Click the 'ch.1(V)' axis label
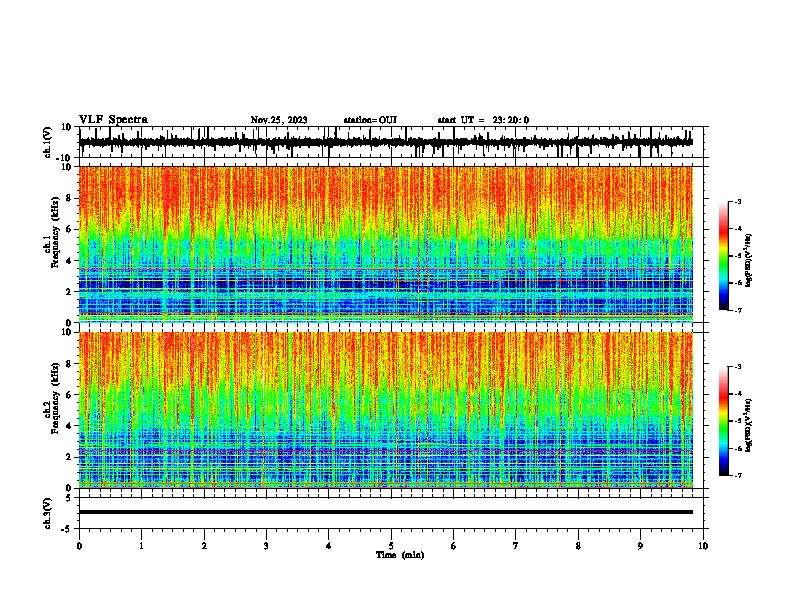Screen dimensions: 792x612 [47, 142]
